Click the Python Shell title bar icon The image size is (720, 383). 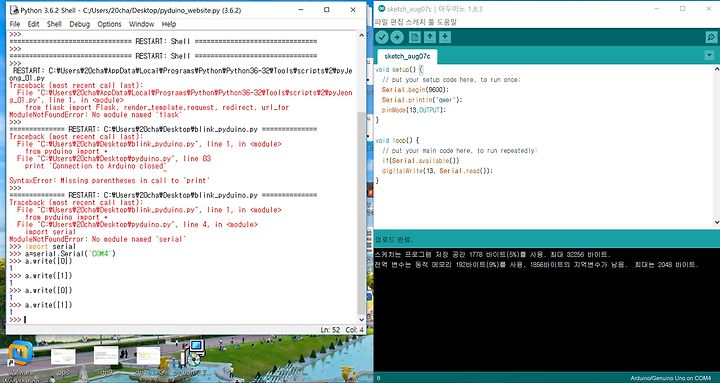click(x=14, y=10)
